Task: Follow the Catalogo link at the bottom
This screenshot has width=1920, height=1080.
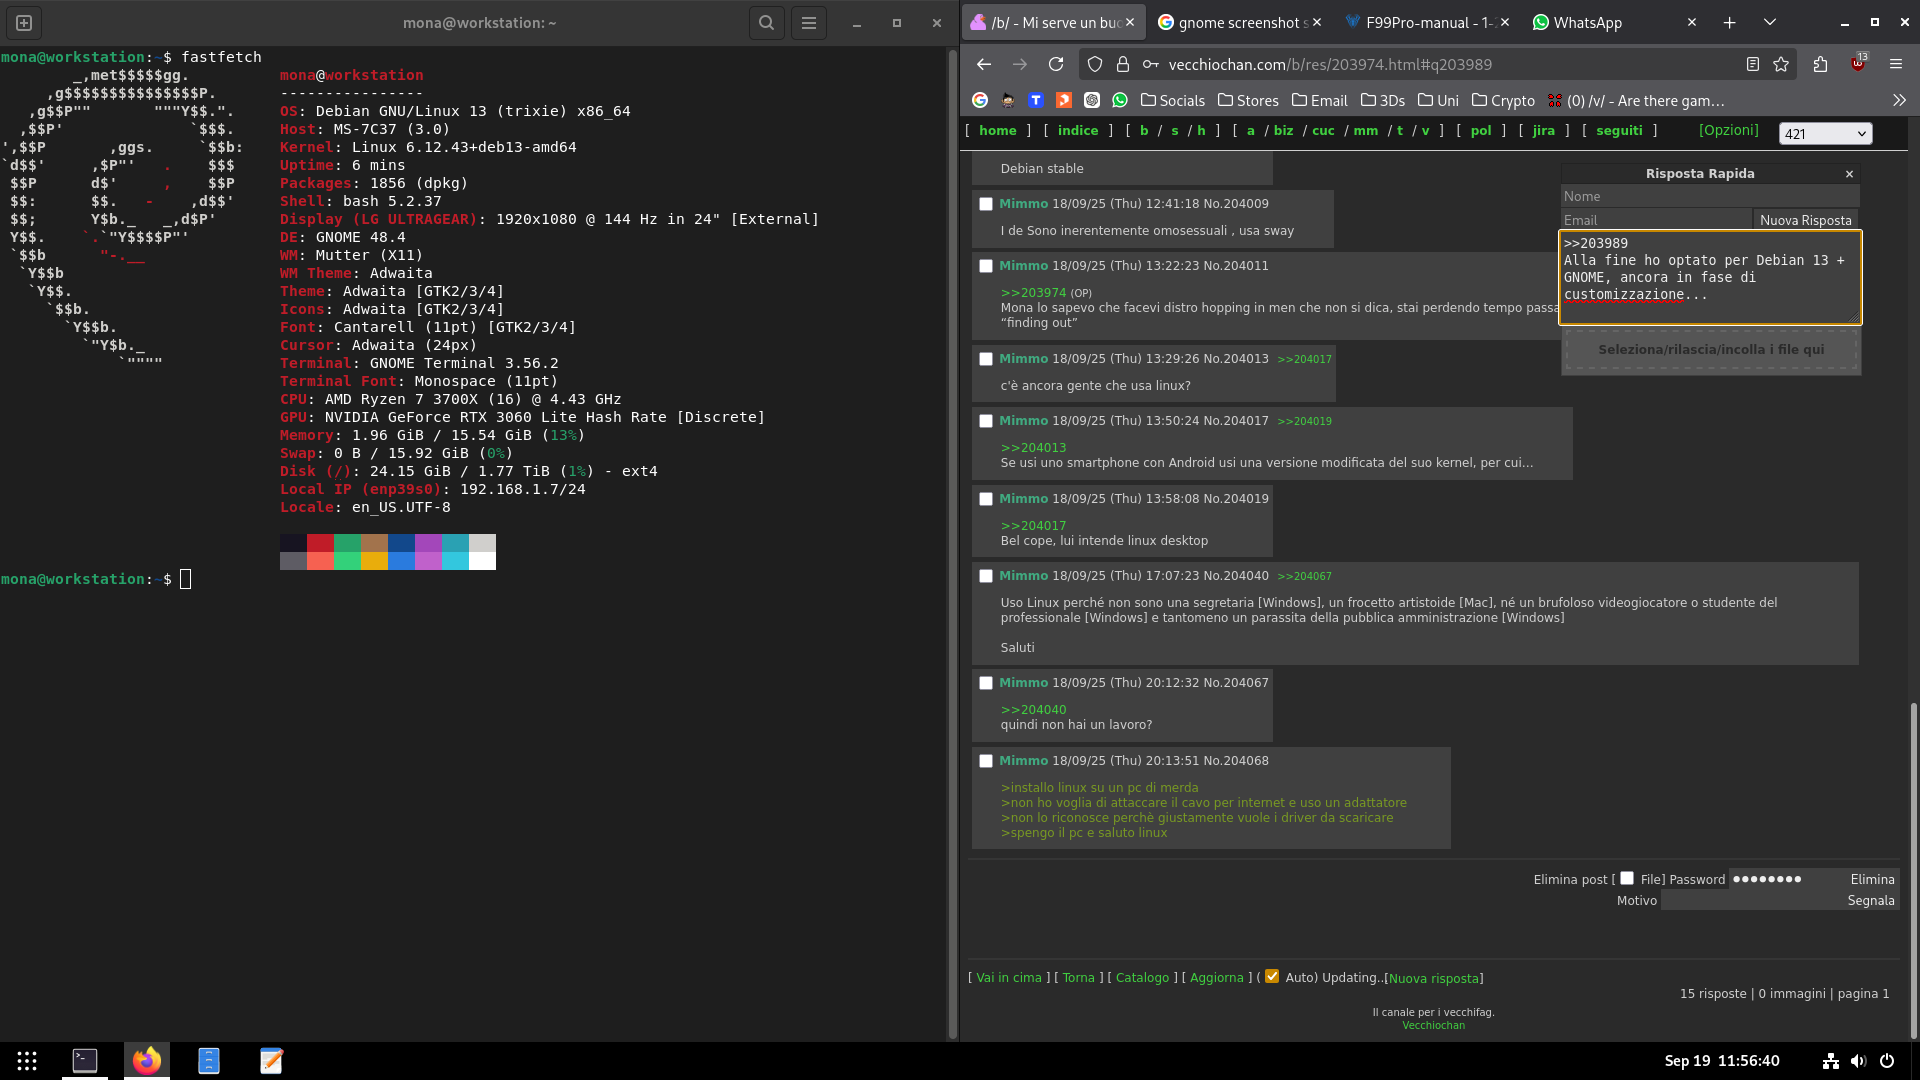Action: point(1142,978)
